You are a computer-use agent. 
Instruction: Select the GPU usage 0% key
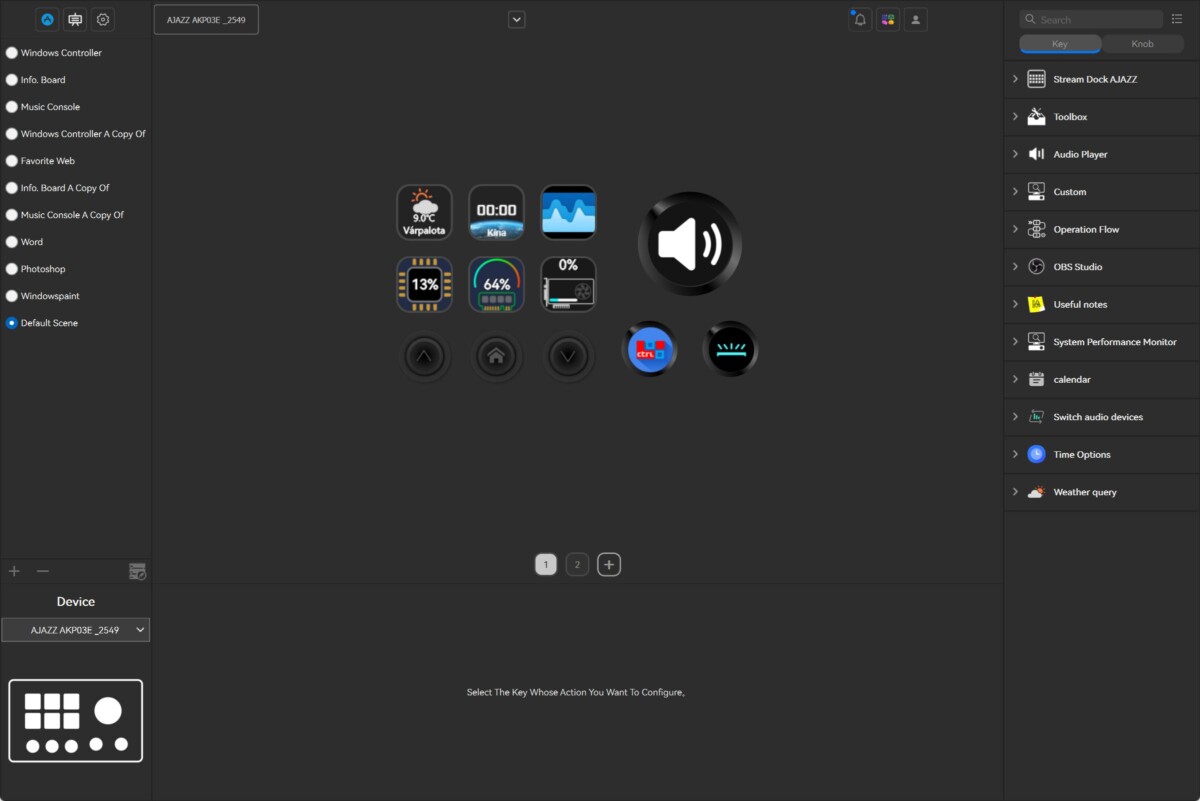tap(568, 284)
